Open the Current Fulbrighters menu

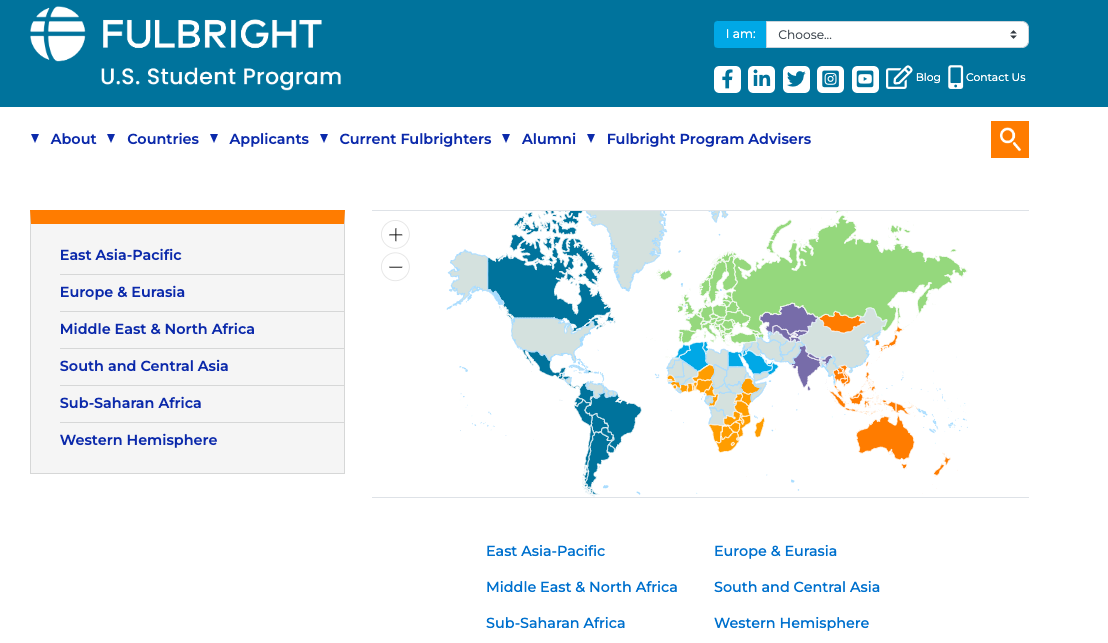pos(414,139)
